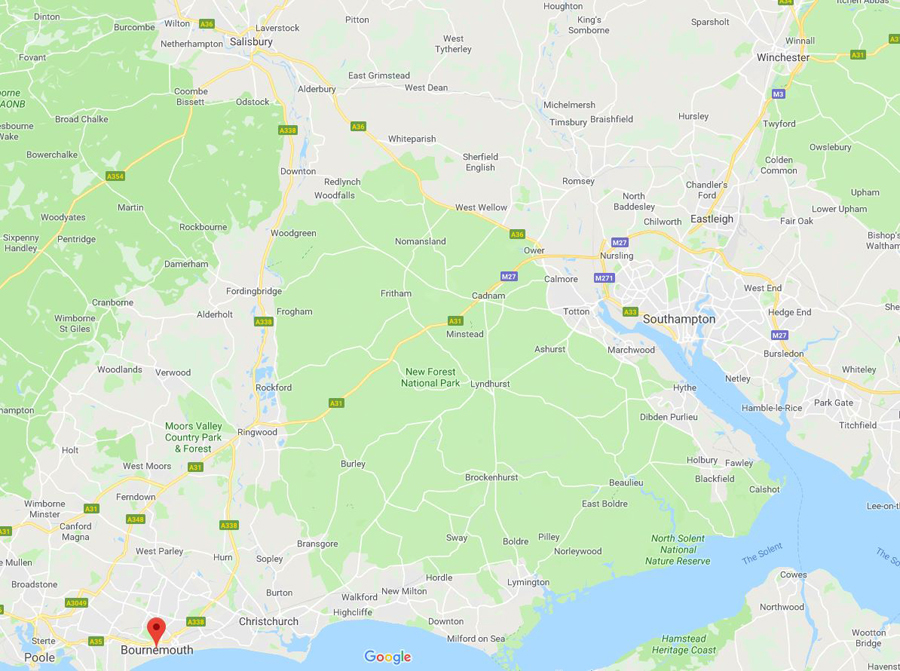Click the A348 shield near Ferndown

135,519
